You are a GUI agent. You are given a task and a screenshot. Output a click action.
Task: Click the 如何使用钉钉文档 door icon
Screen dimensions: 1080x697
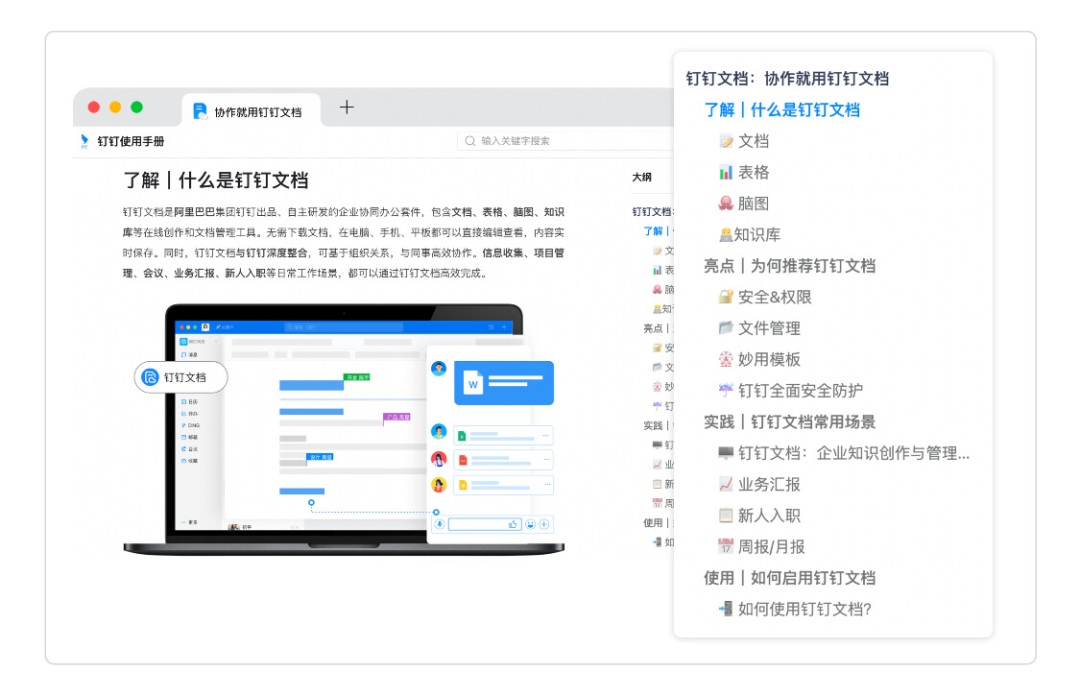pos(726,609)
